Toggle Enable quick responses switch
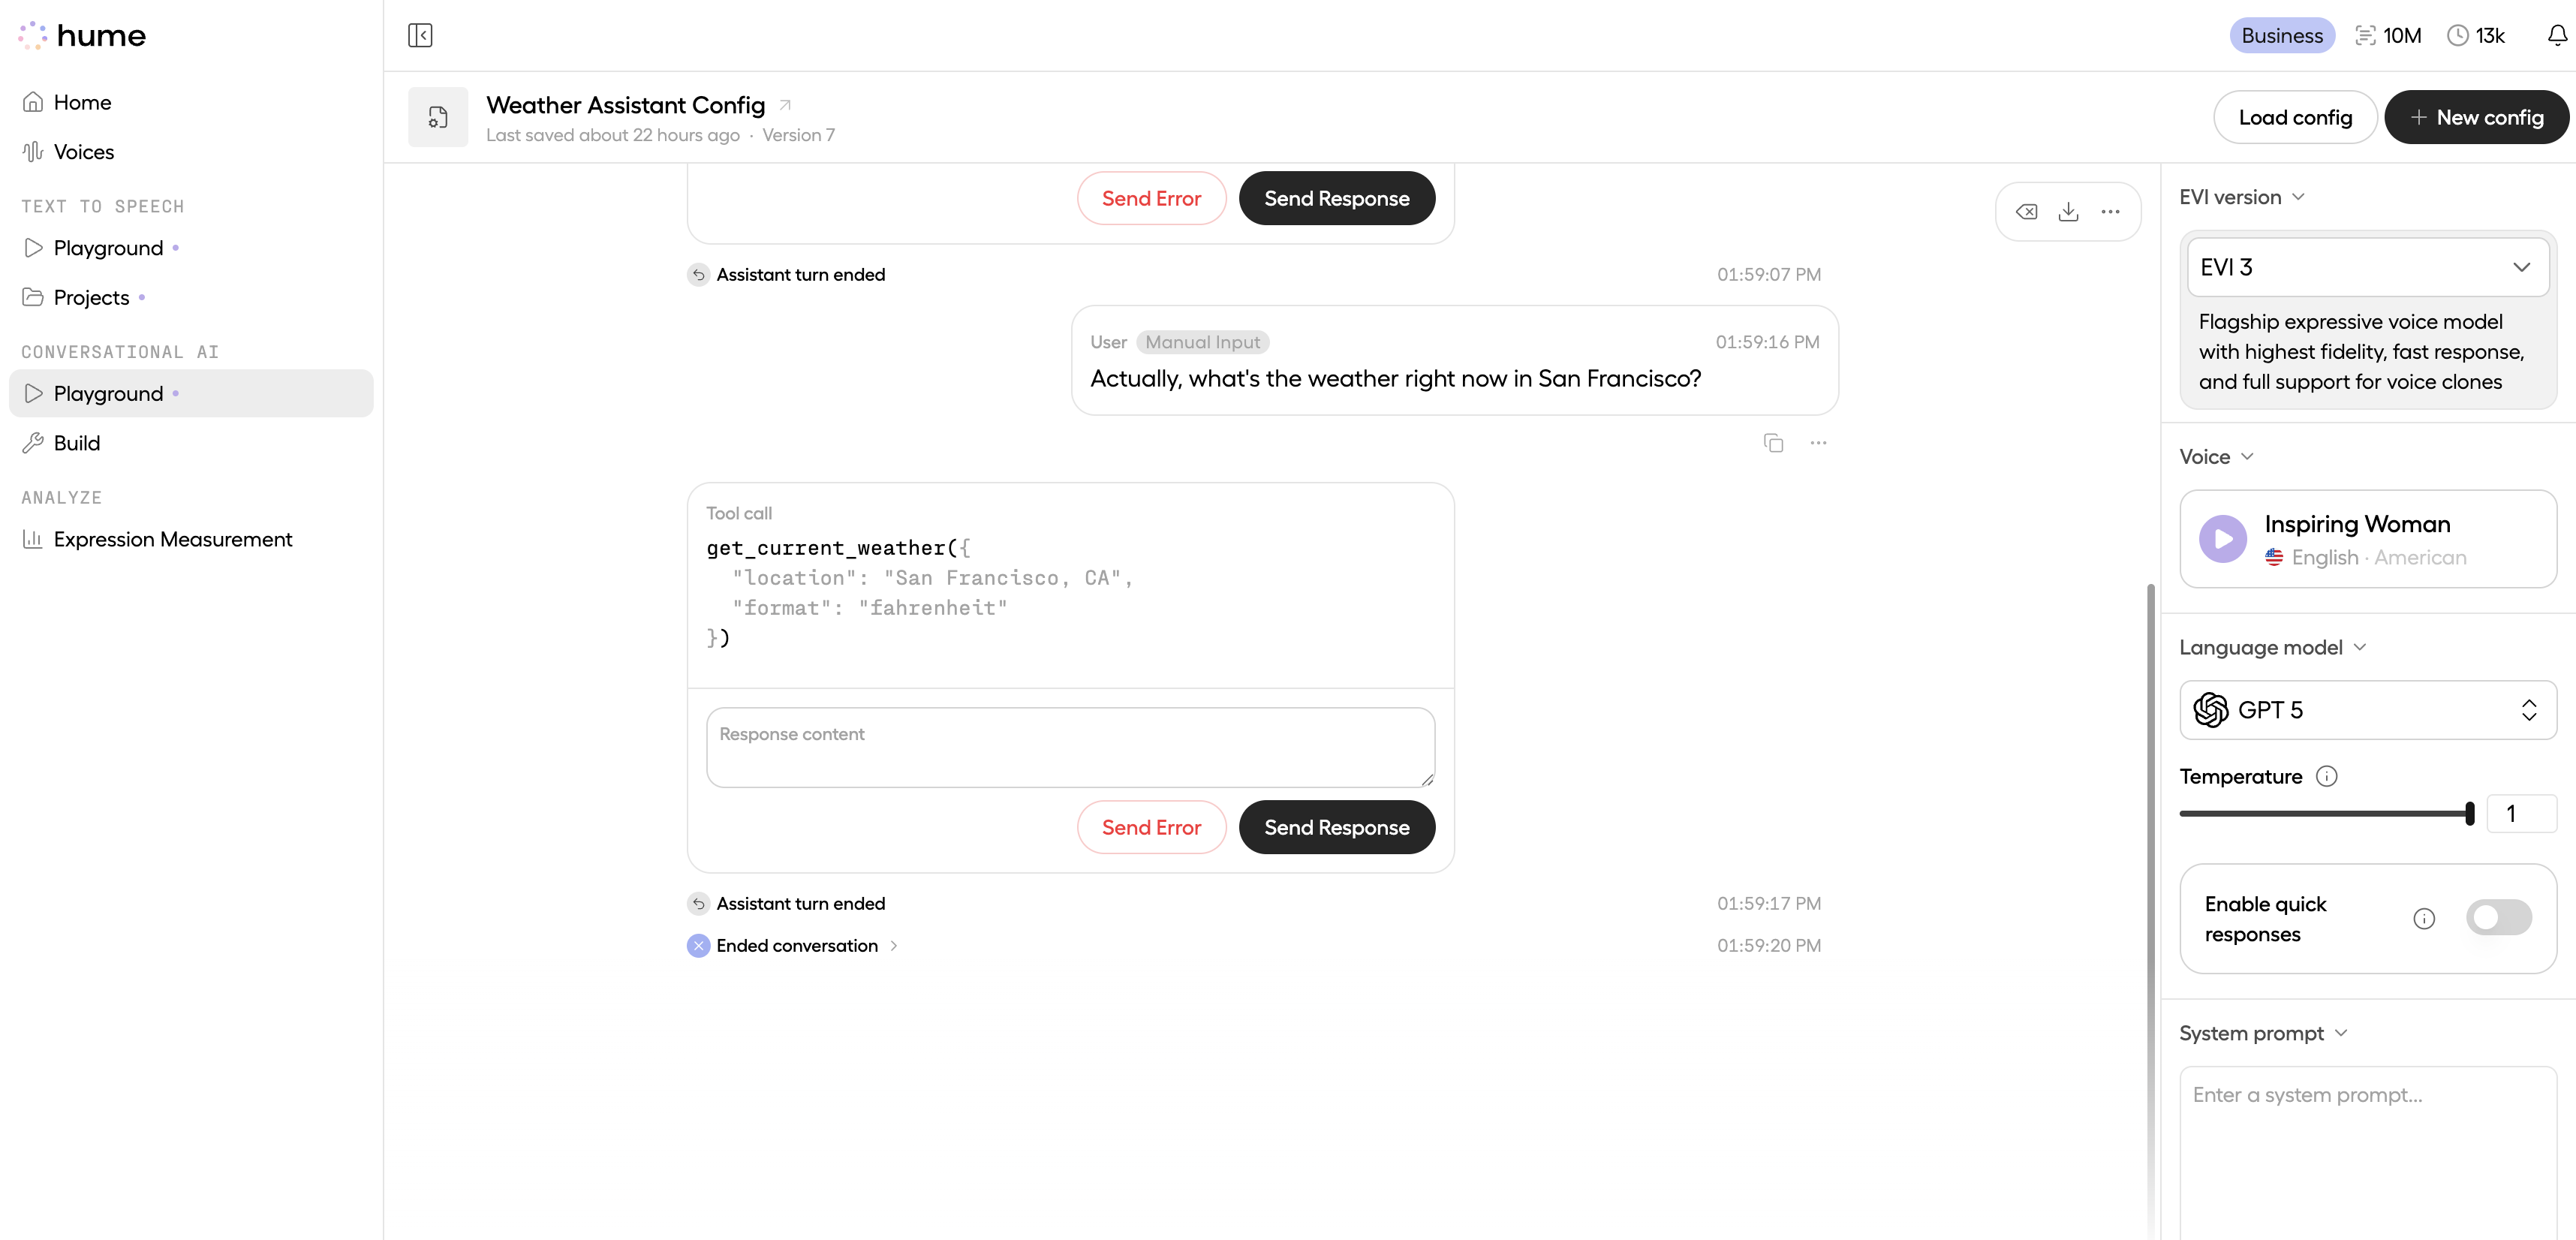Viewport: 2576px width, 1240px height. 2498,918
